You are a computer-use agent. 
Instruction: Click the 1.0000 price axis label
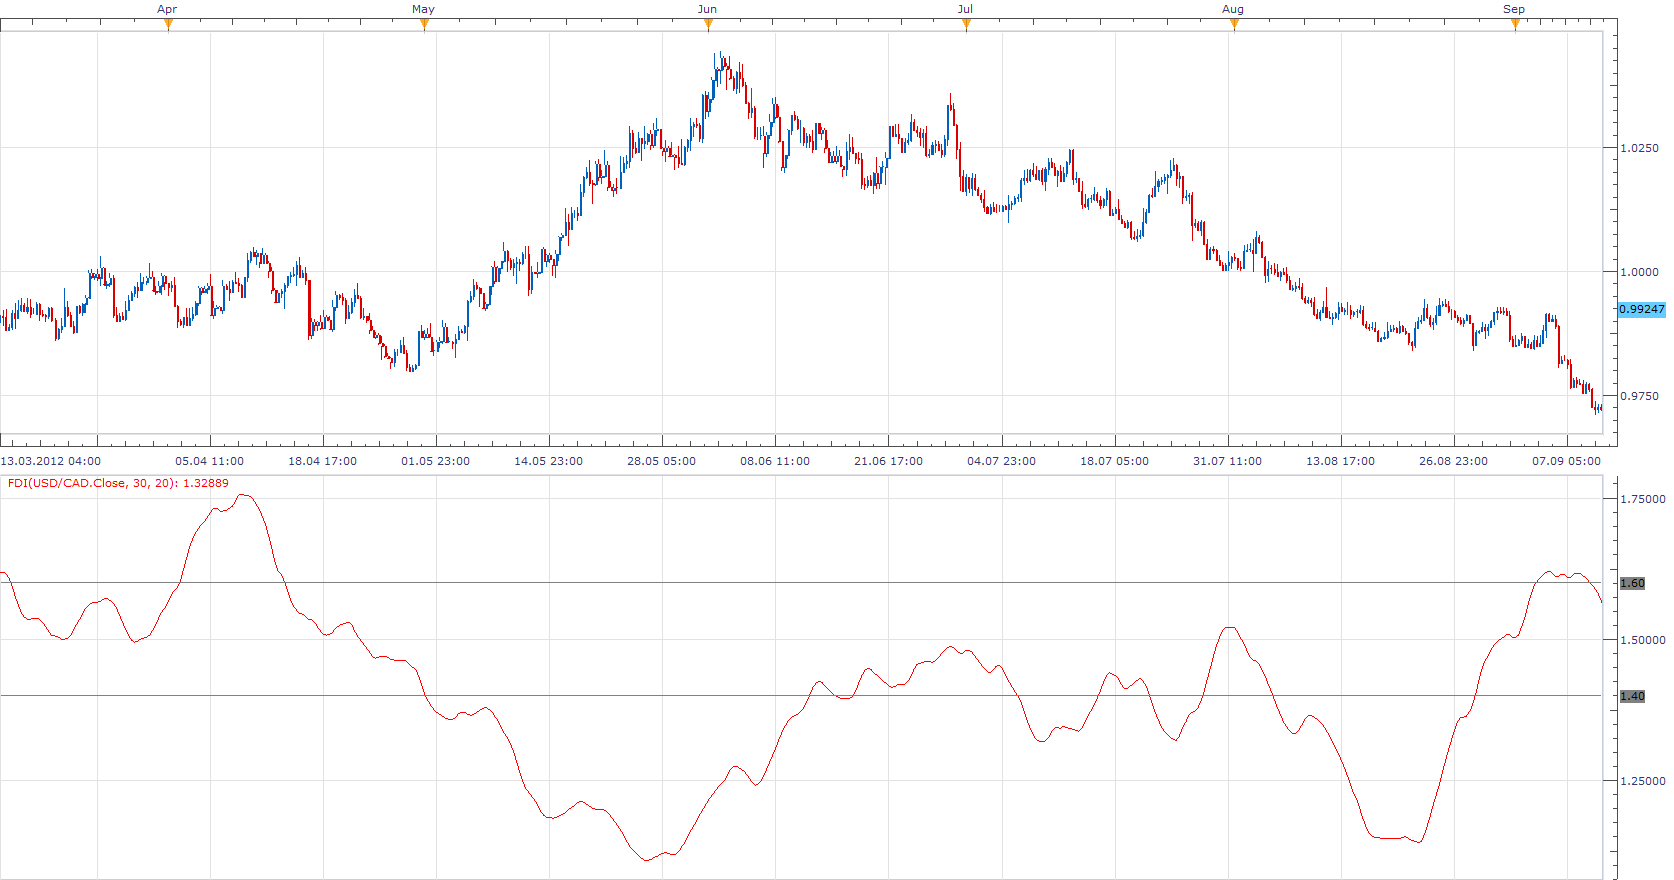(x=1639, y=272)
